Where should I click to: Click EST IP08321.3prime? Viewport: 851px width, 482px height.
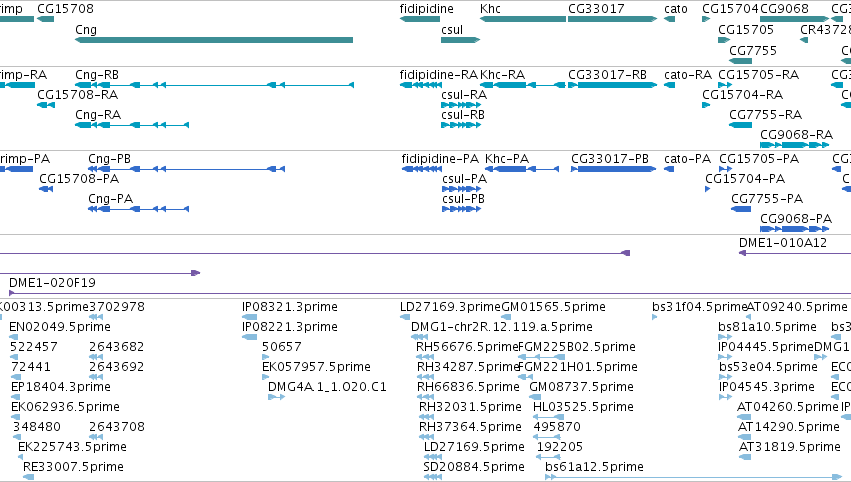coord(249,318)
